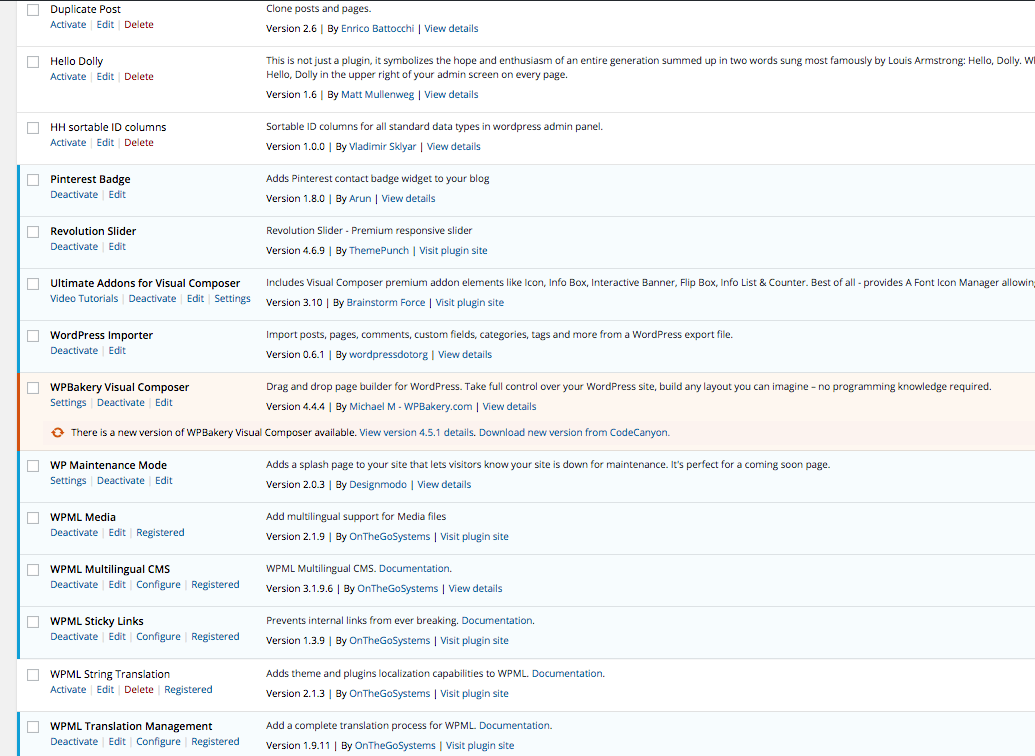Deactivate Revolution Slider plugin
The width and height of the screenshot is (1035, 756).
pos(74,247)
